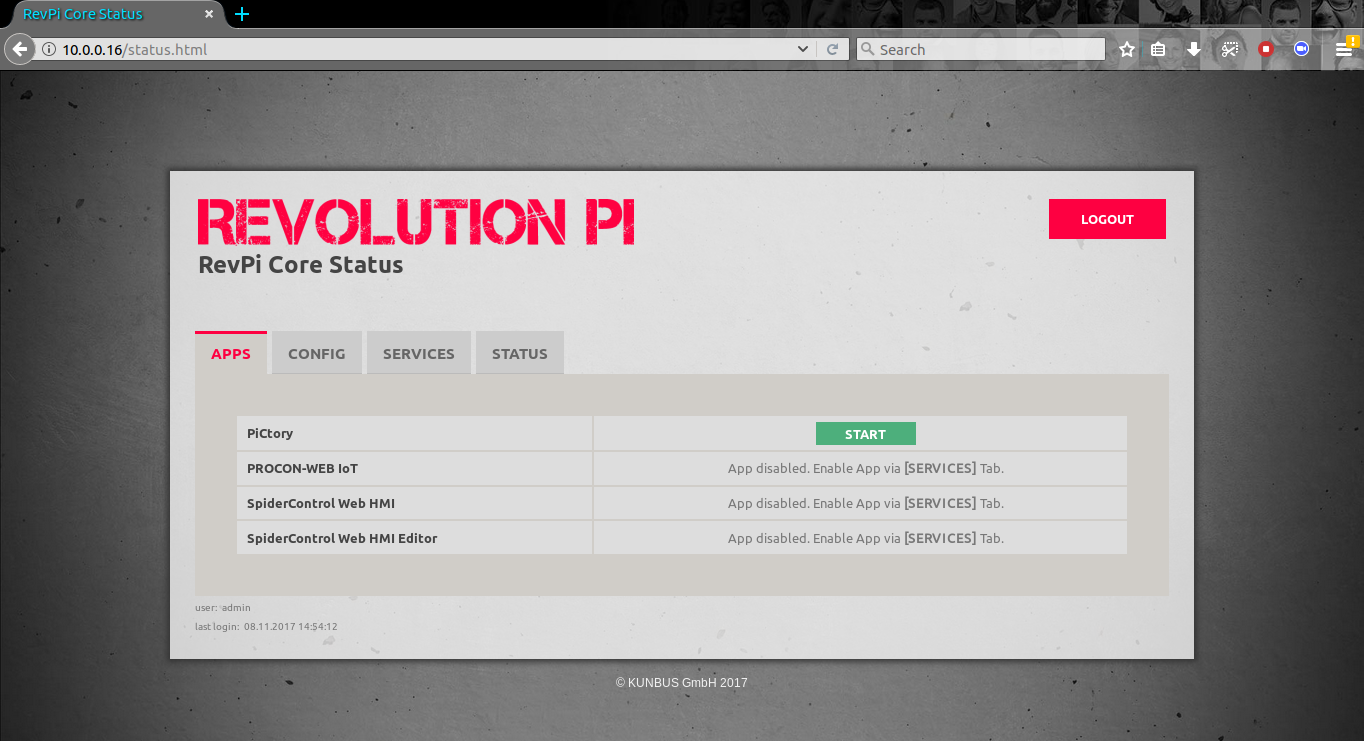Open the SERVICES tab

pyautogui.click(x=418, y=352)
